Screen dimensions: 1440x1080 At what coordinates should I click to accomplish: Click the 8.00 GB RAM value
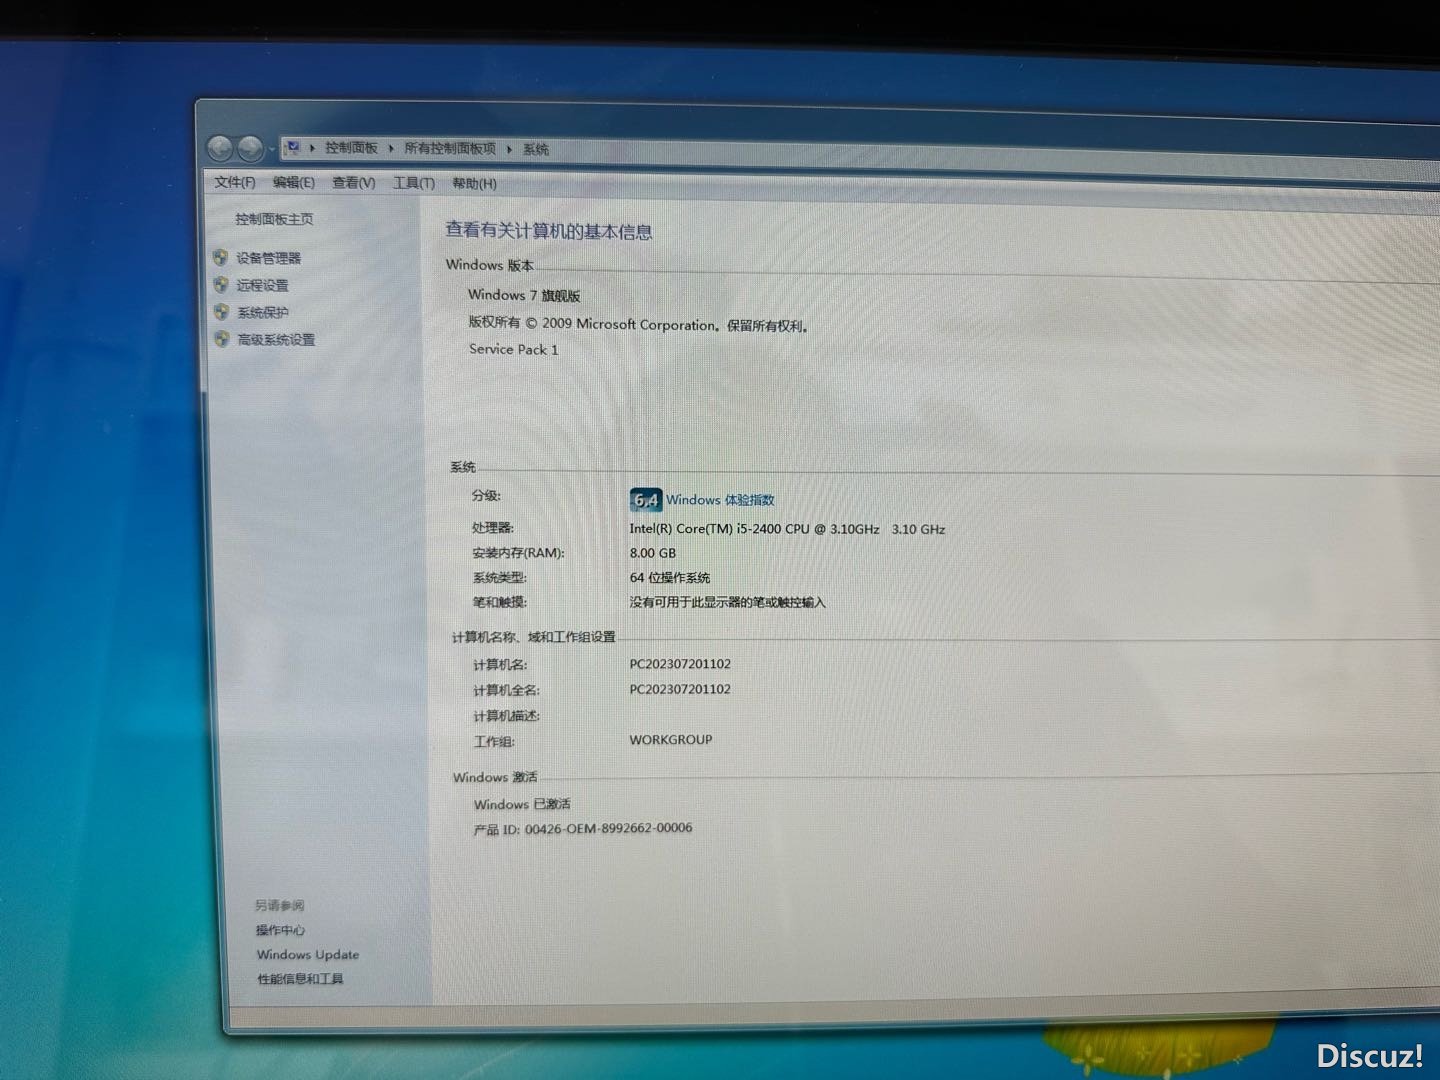coord(653,553)
